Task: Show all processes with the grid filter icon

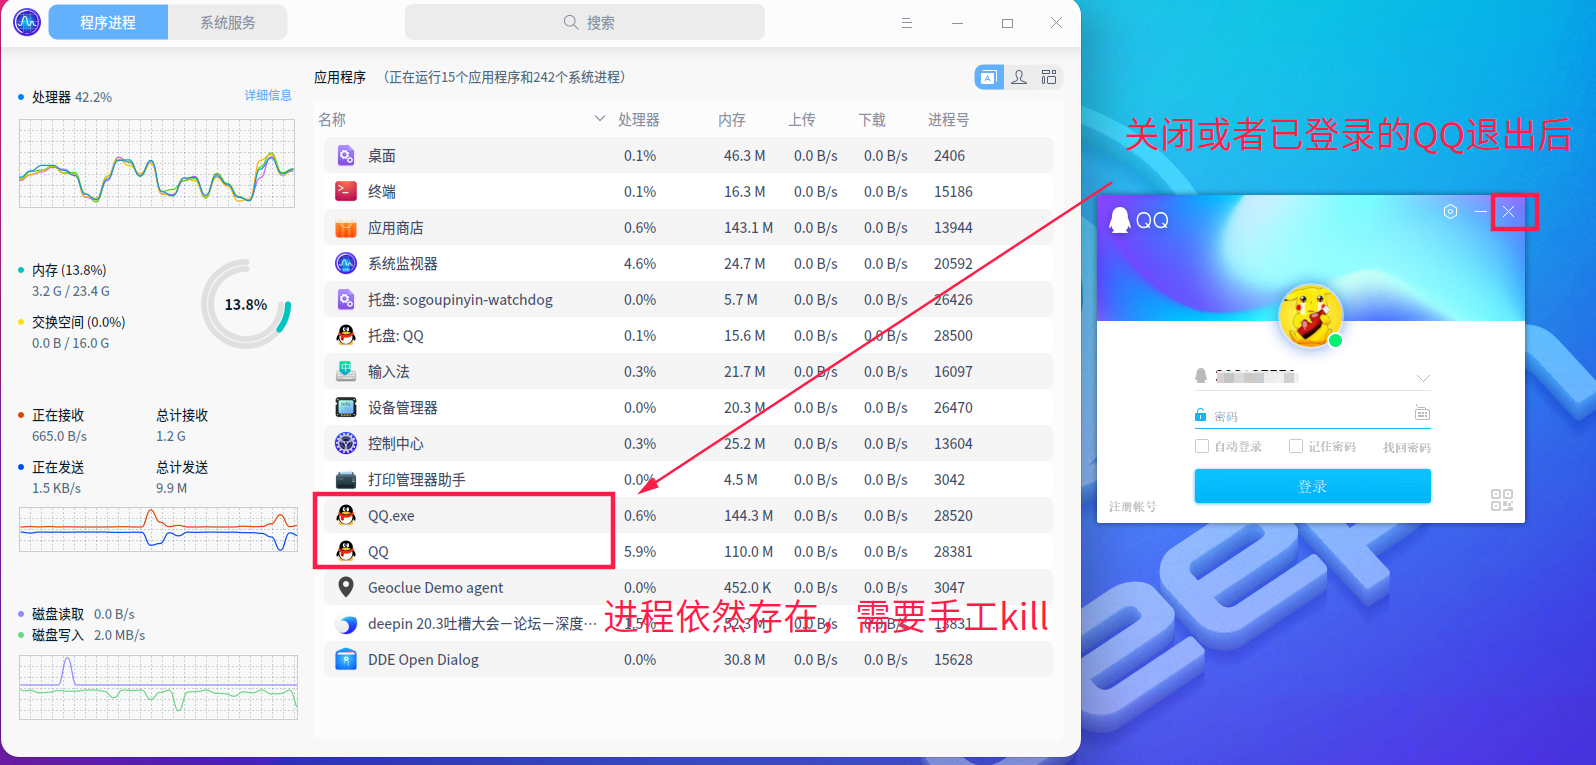Action: pos(1049,77)
